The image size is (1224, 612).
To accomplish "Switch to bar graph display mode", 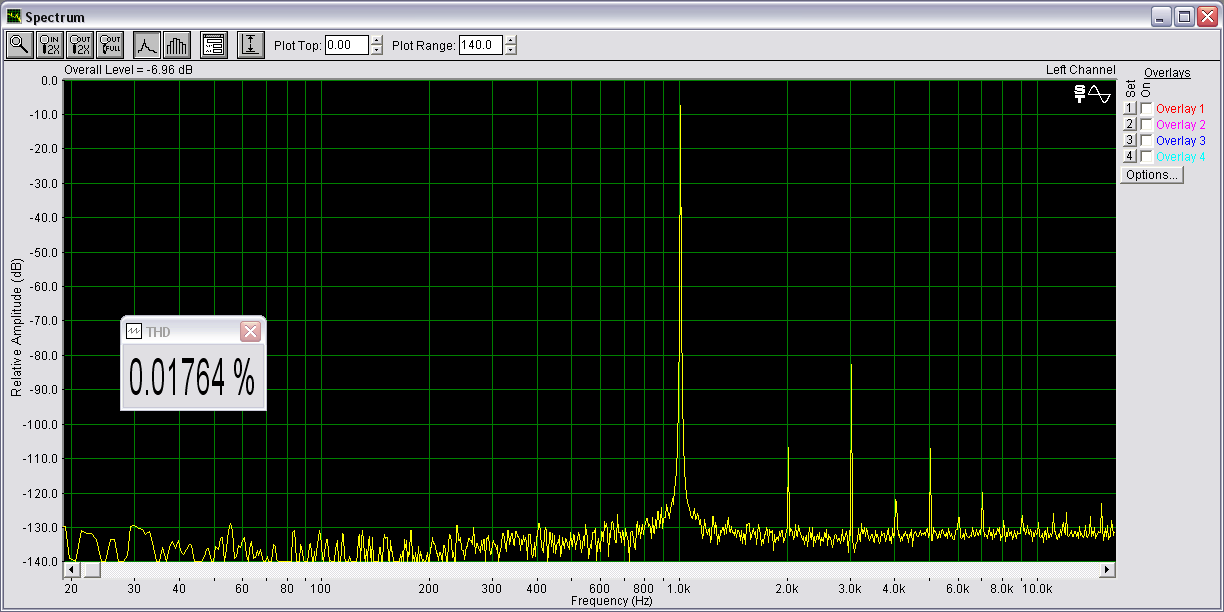I will point(177,45).
